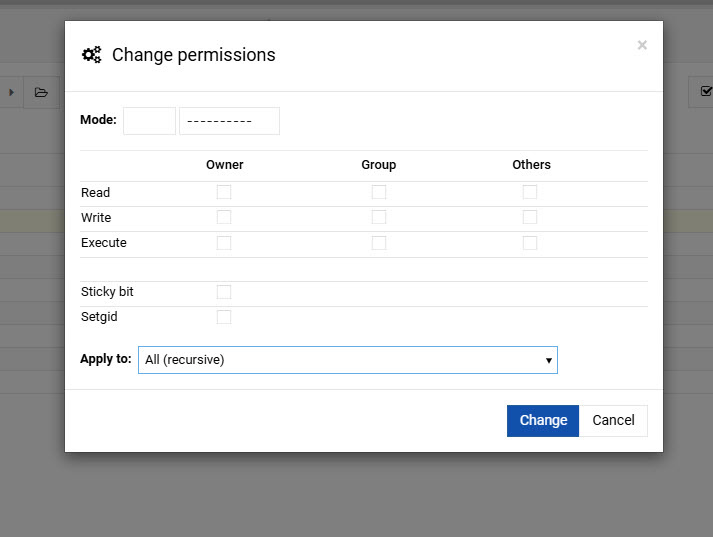Image resolution: width=713 pixels, height=537 pixels.
Task: Open the Apply to dropdown
Action: [x=348, y=360]
